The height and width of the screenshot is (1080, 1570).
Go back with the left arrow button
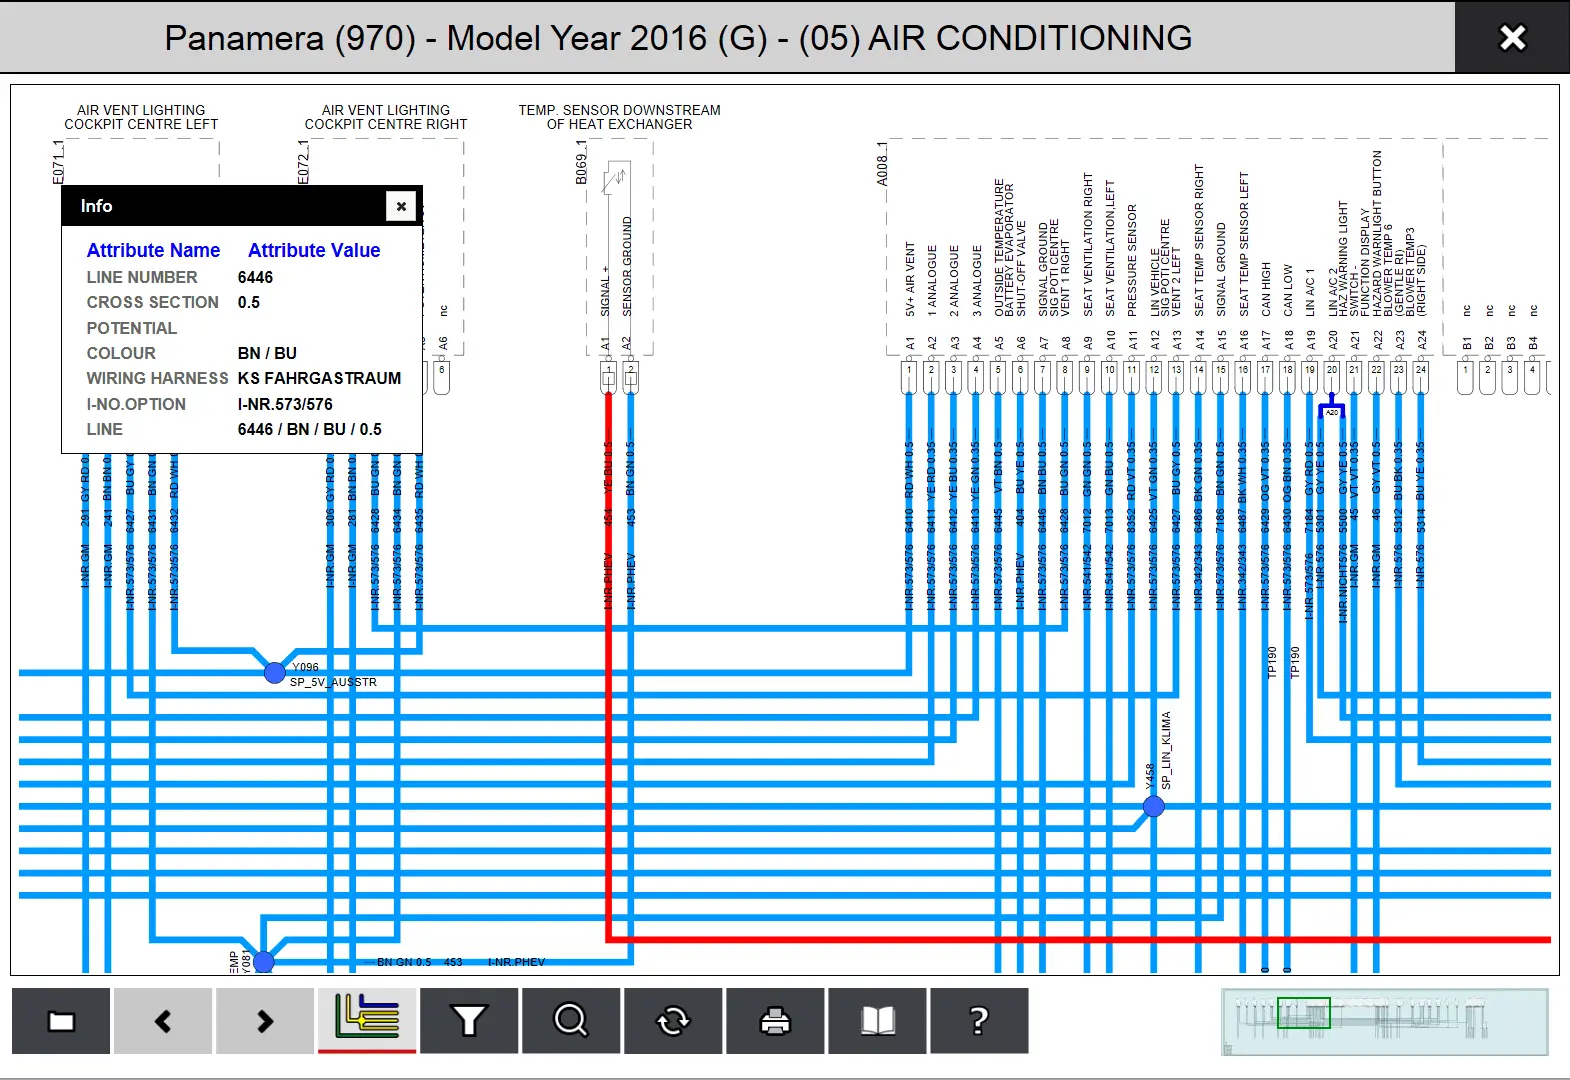tap(163, 1021)
